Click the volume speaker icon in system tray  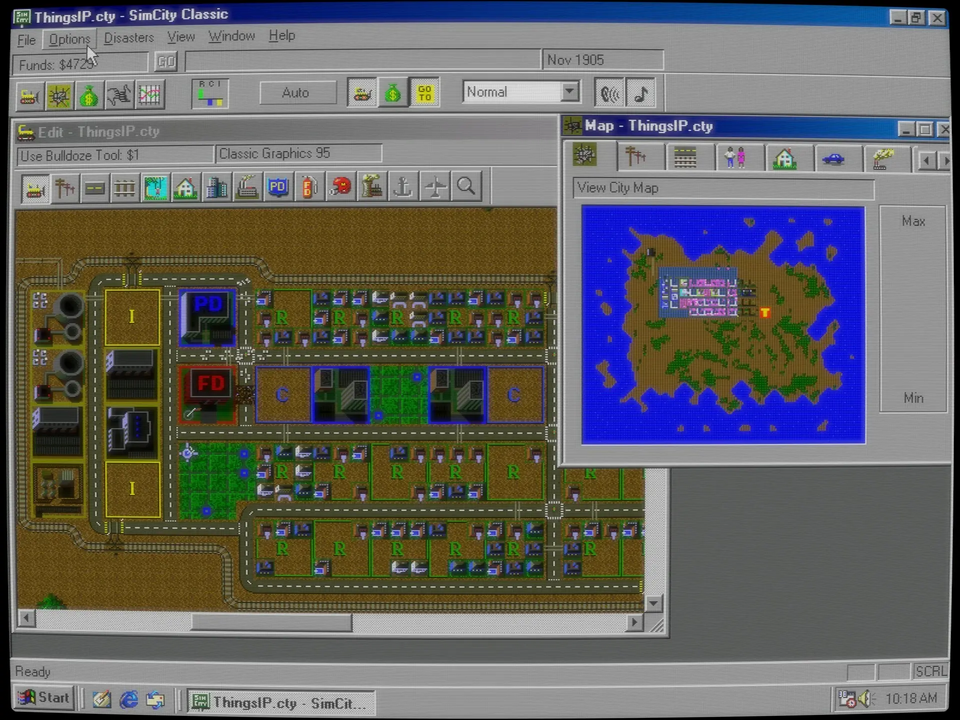[865, 699]
